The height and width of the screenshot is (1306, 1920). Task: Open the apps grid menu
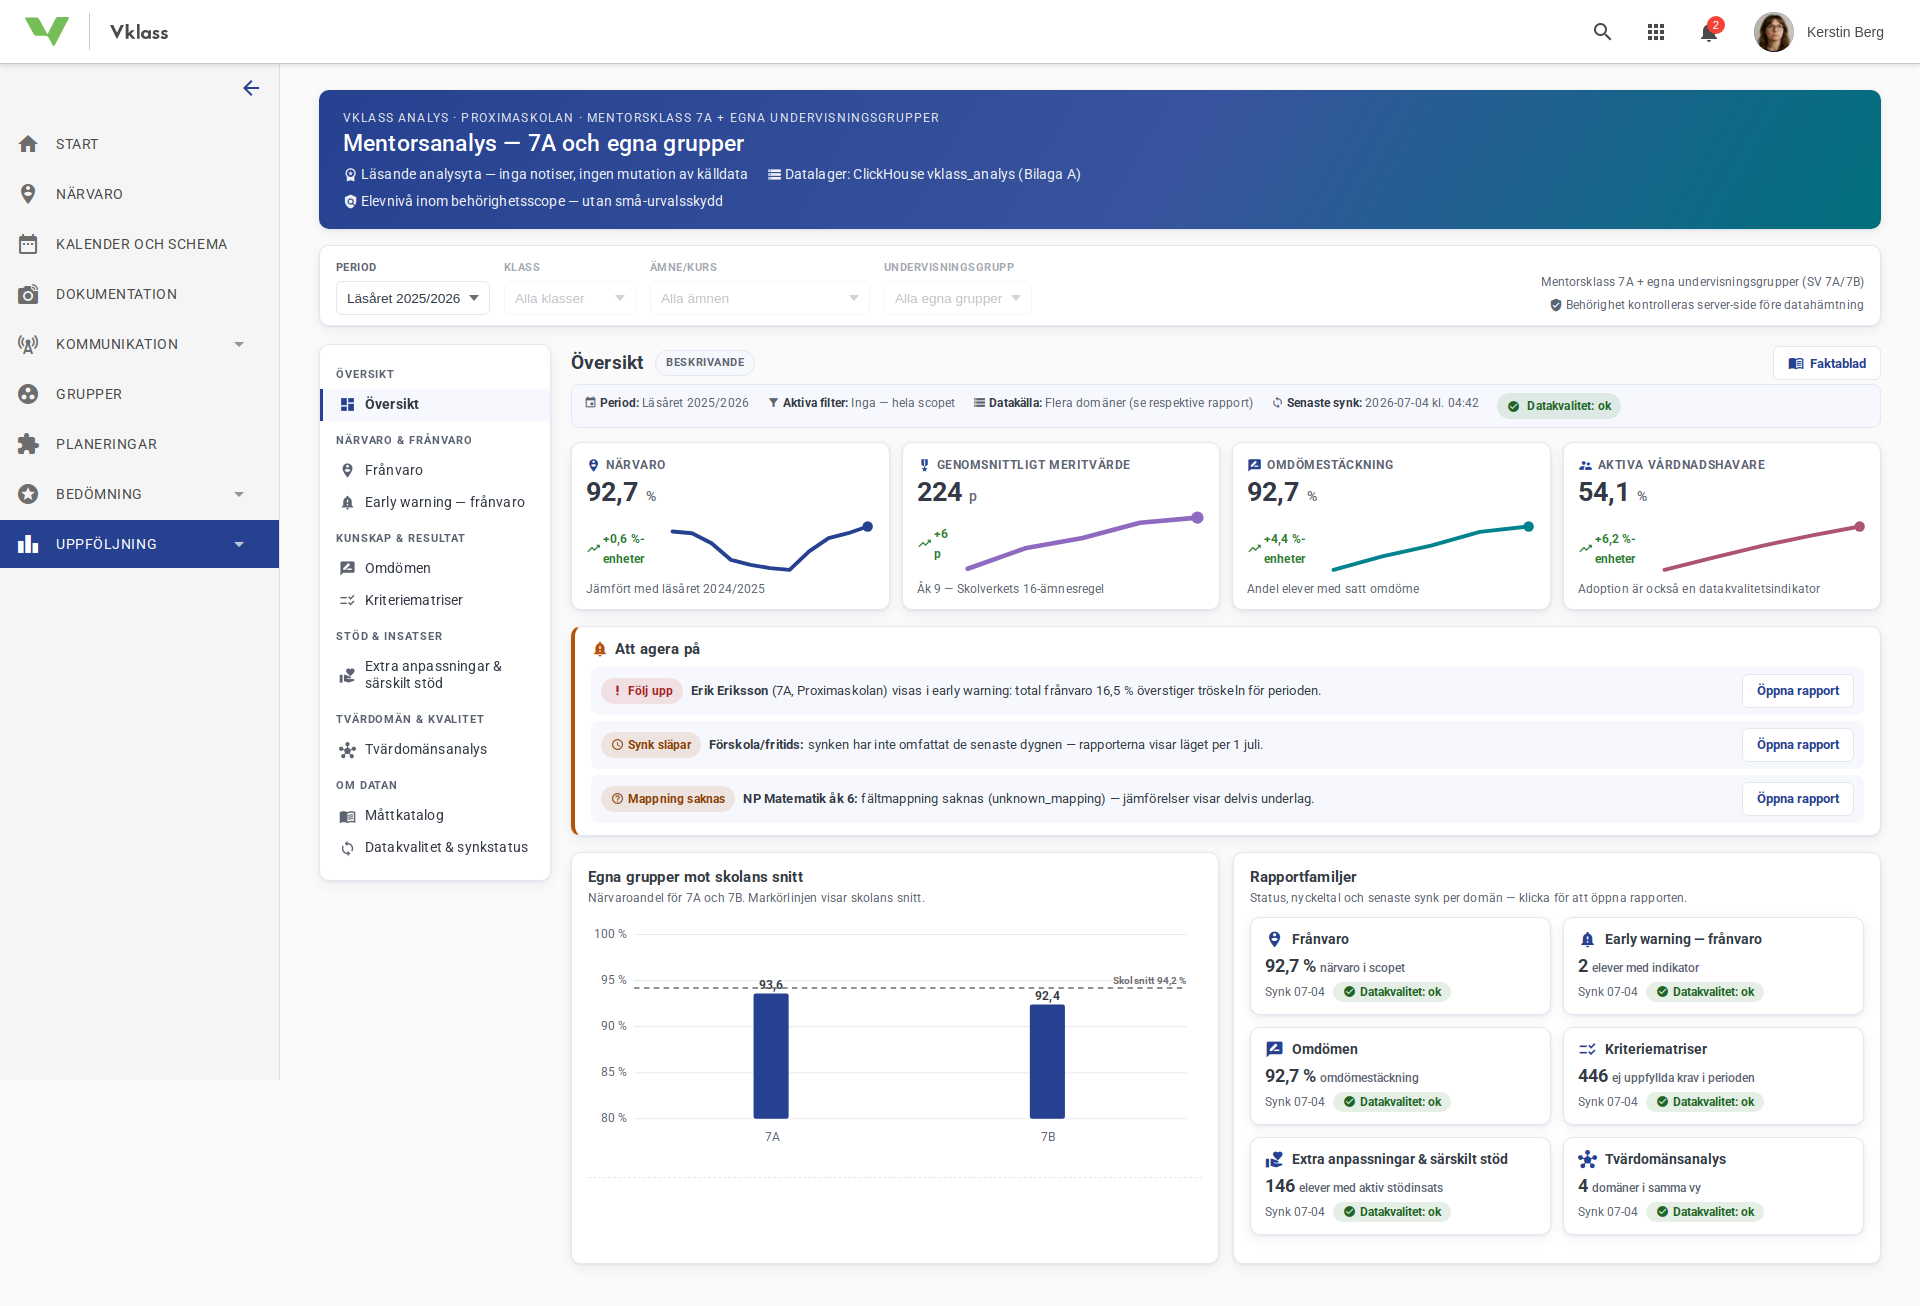pos(1656,32)
